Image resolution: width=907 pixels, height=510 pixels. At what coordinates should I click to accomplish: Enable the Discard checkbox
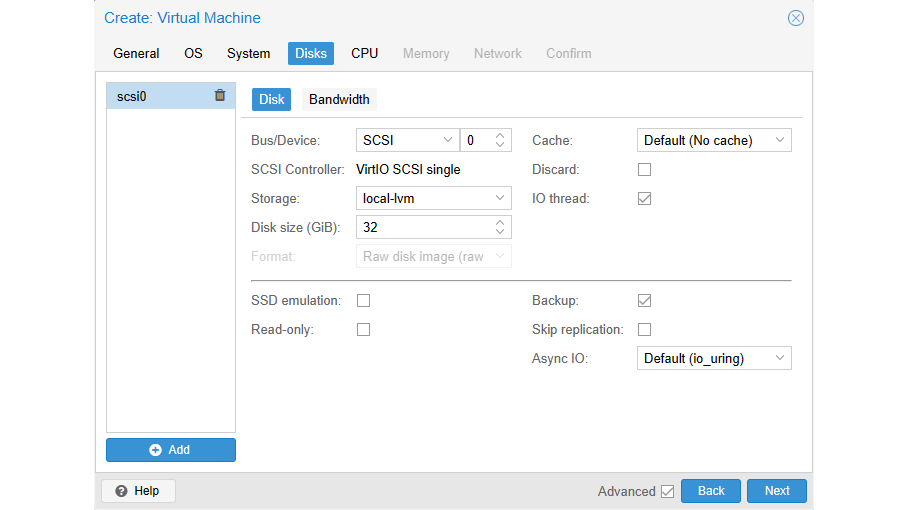[645, 170]
